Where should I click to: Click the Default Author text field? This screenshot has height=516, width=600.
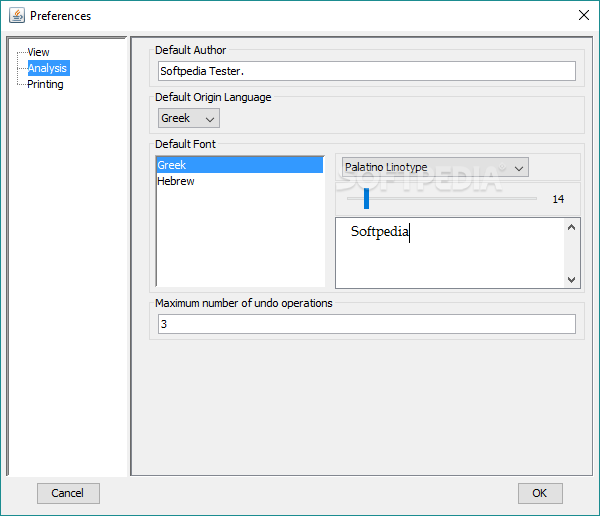tap(367, 71)
